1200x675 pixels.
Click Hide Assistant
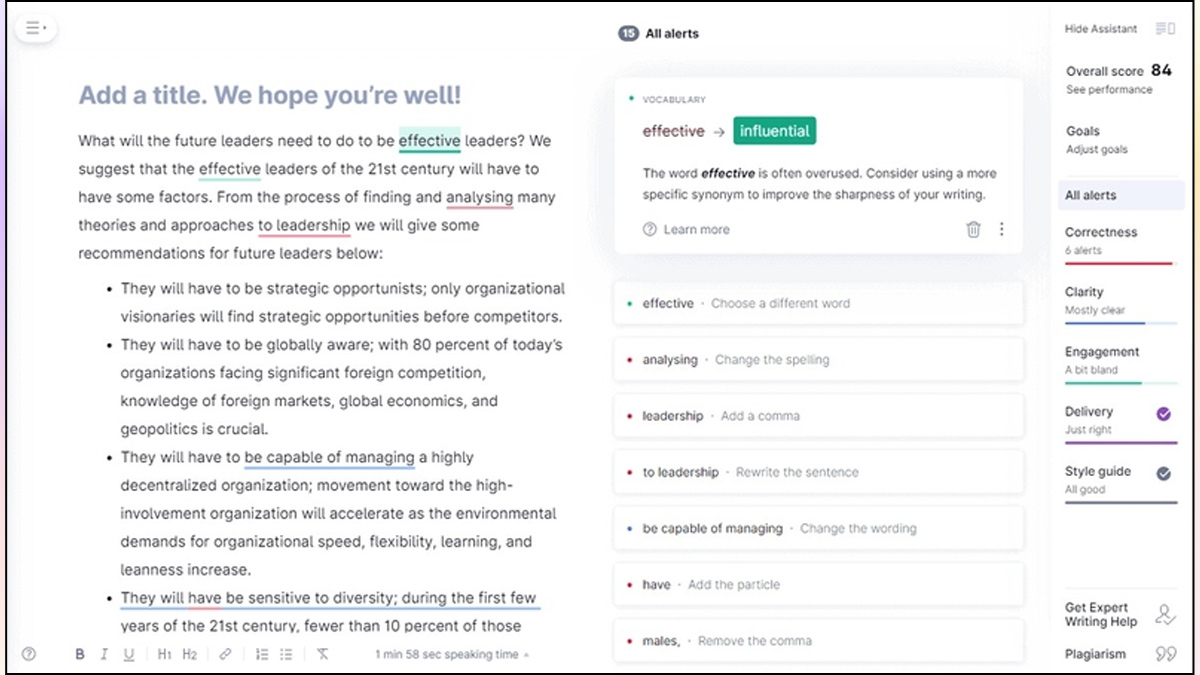[x=1101, y=29]
